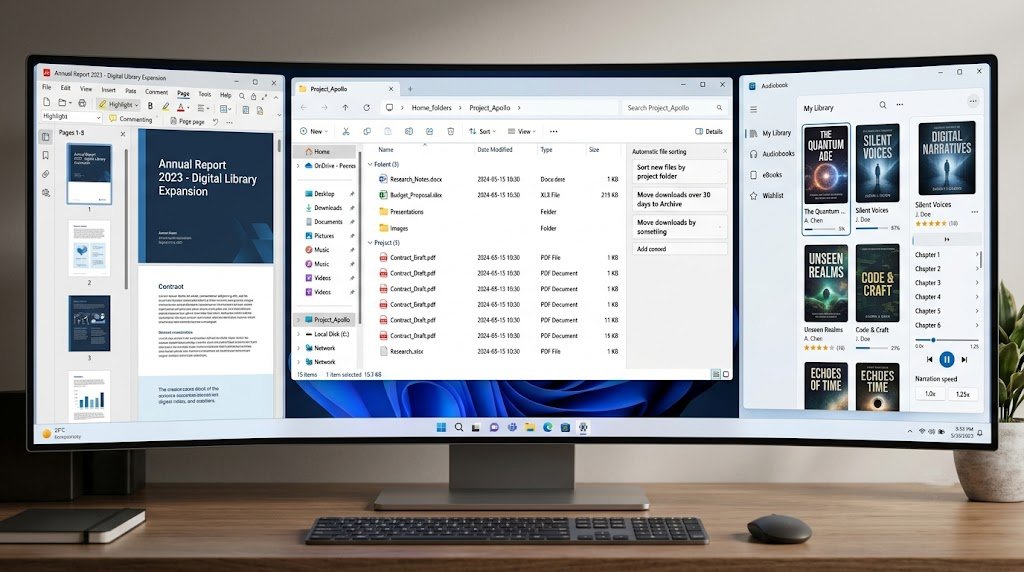
Task: Click the search magnifier in PDF menu bar
Action: [x=242, y=96]
